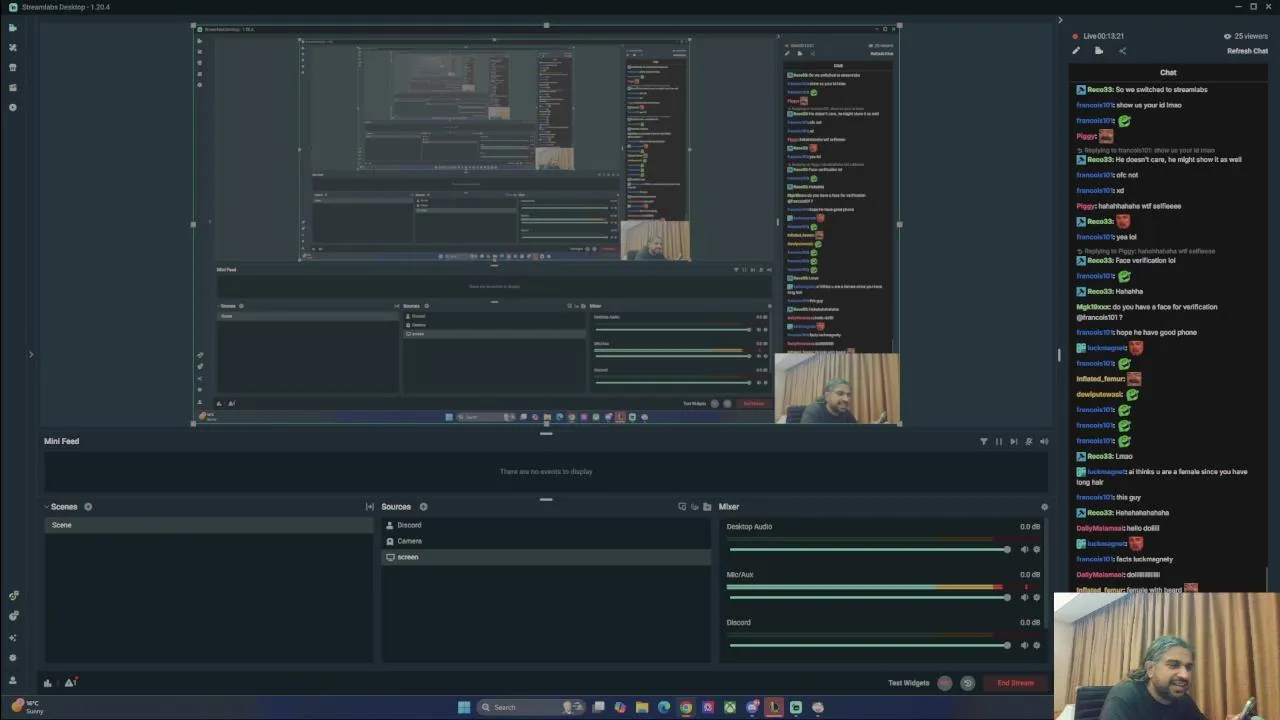Image resolution: width=1280 pixels, height=720 pixels.
Task: Select the screen source
Action: [x=546, y=557]
